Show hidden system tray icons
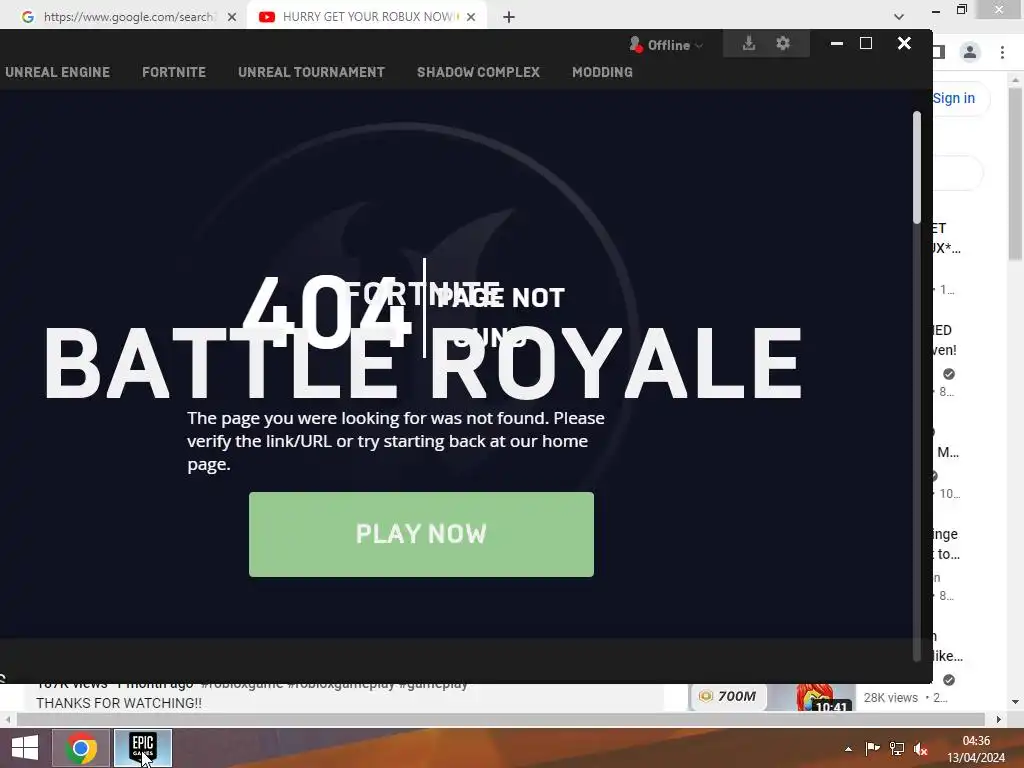Image resolution: width=1024 pixels, height=768 pixels. [848, 749]
